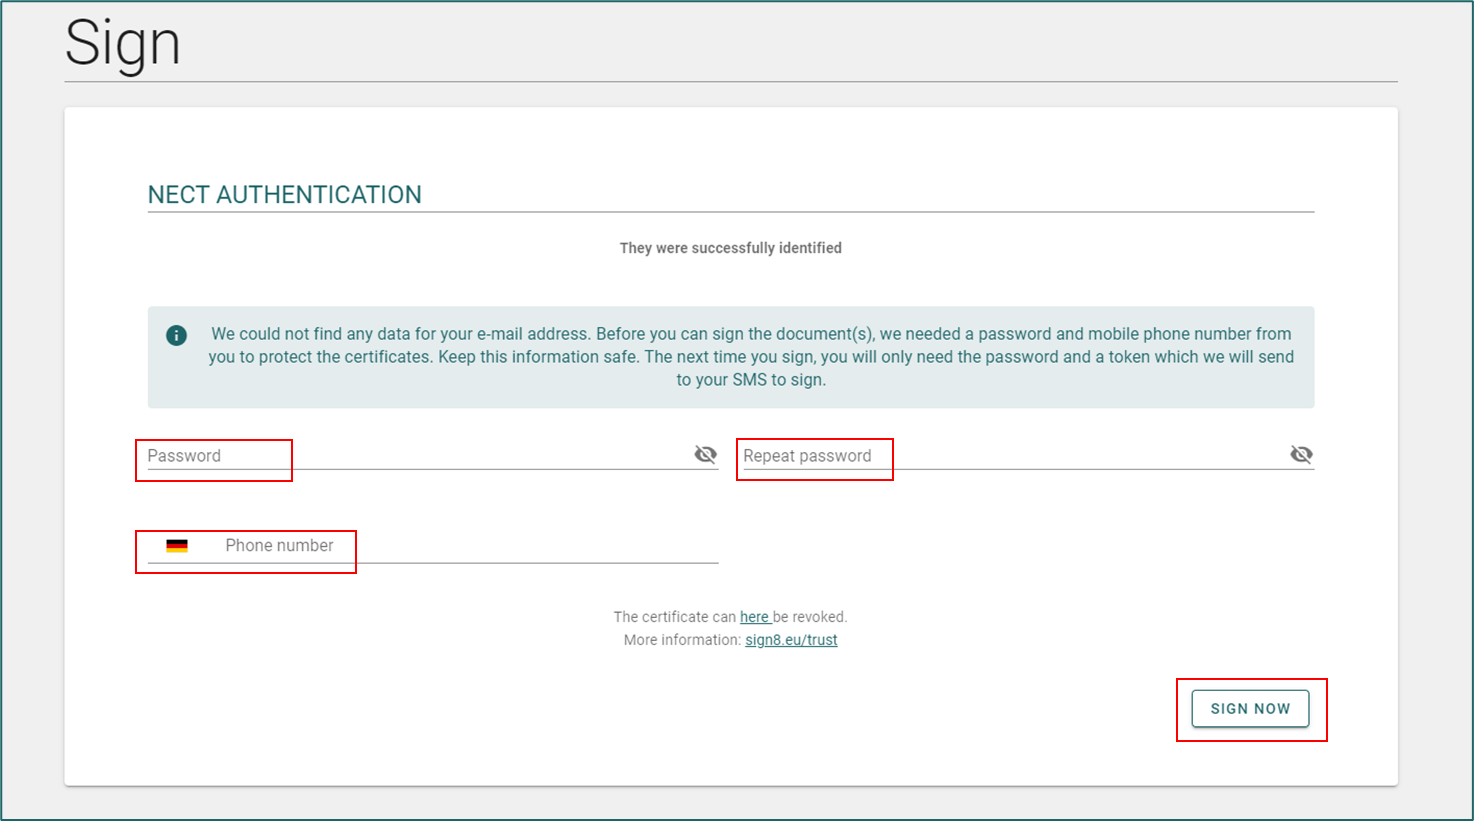The height and width of the screenshot is (821, 1474).
Task: Open the 'here' certificate revoke link
Action: point(754,617)
